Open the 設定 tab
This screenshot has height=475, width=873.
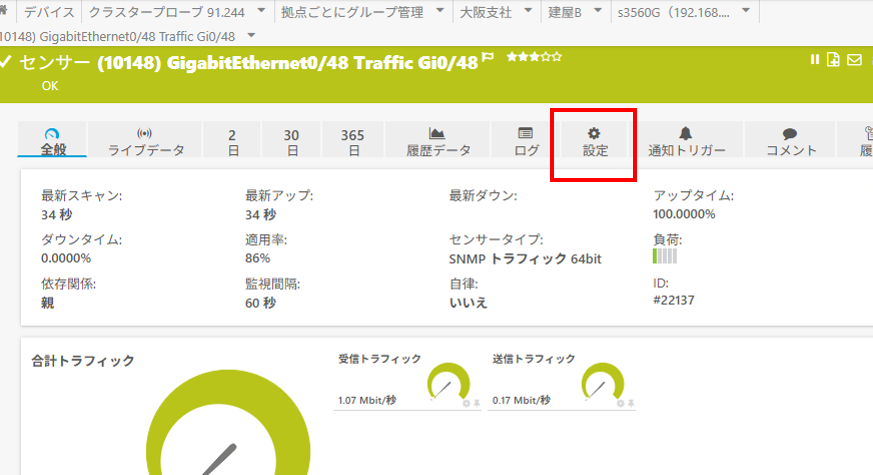pos(594,141)
